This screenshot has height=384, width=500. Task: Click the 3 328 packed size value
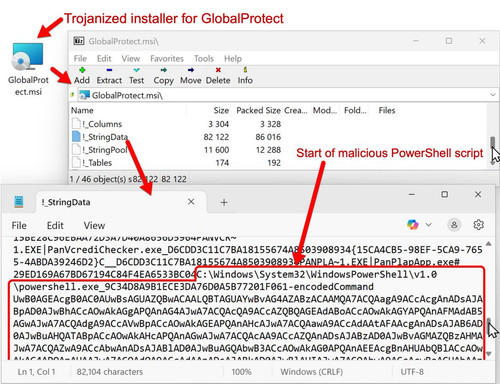tap(270, 124)
